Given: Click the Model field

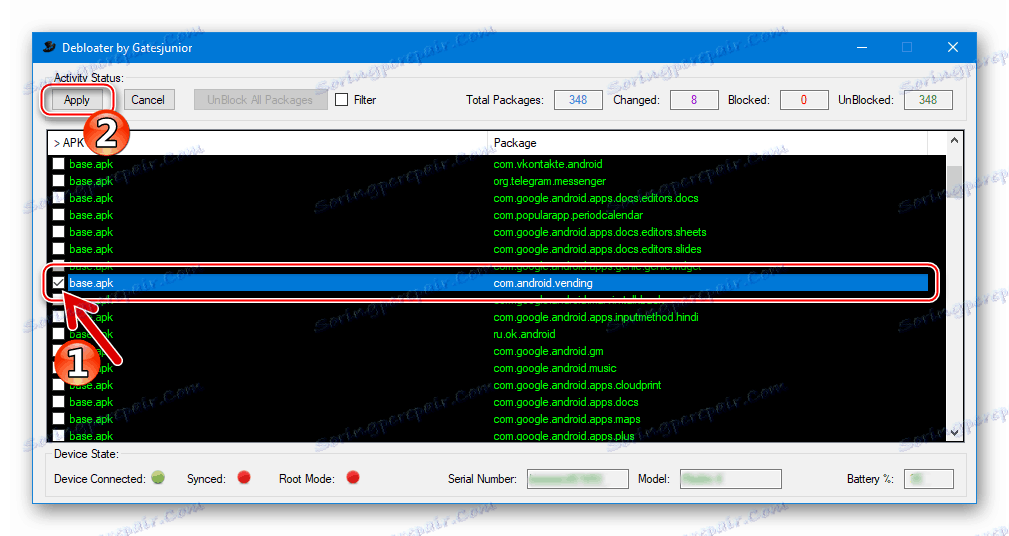Looking at the screenshot, I should (730, 479).
